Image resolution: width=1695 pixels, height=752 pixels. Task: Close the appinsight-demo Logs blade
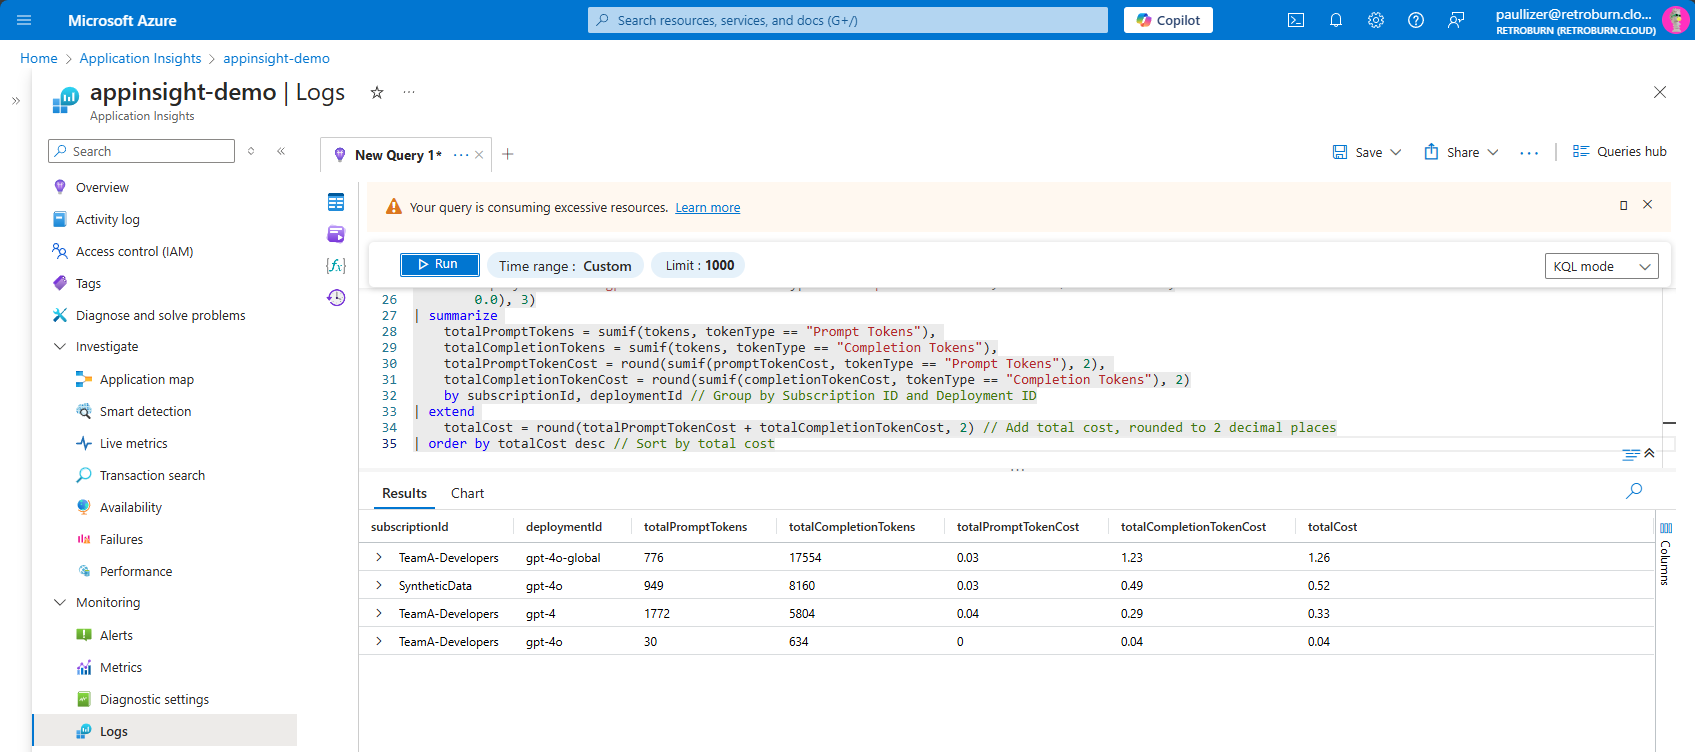pos(1660,92)
